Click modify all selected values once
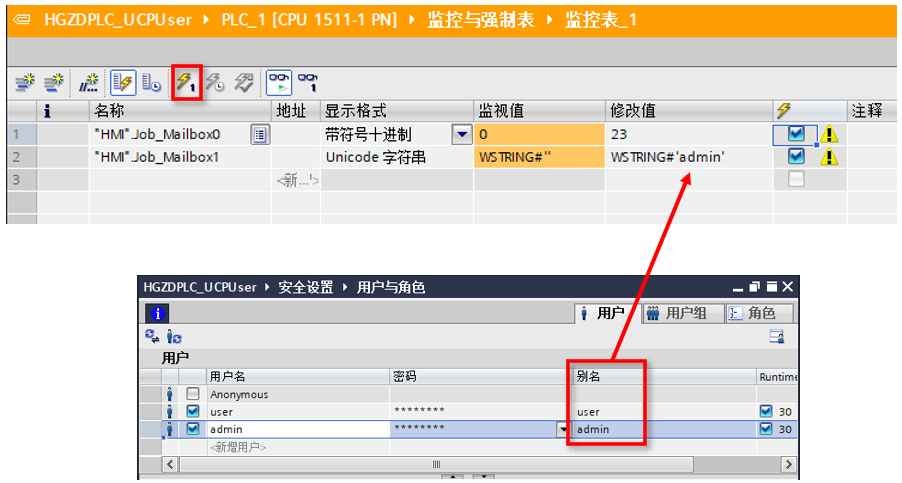 [x=186, y=83]
